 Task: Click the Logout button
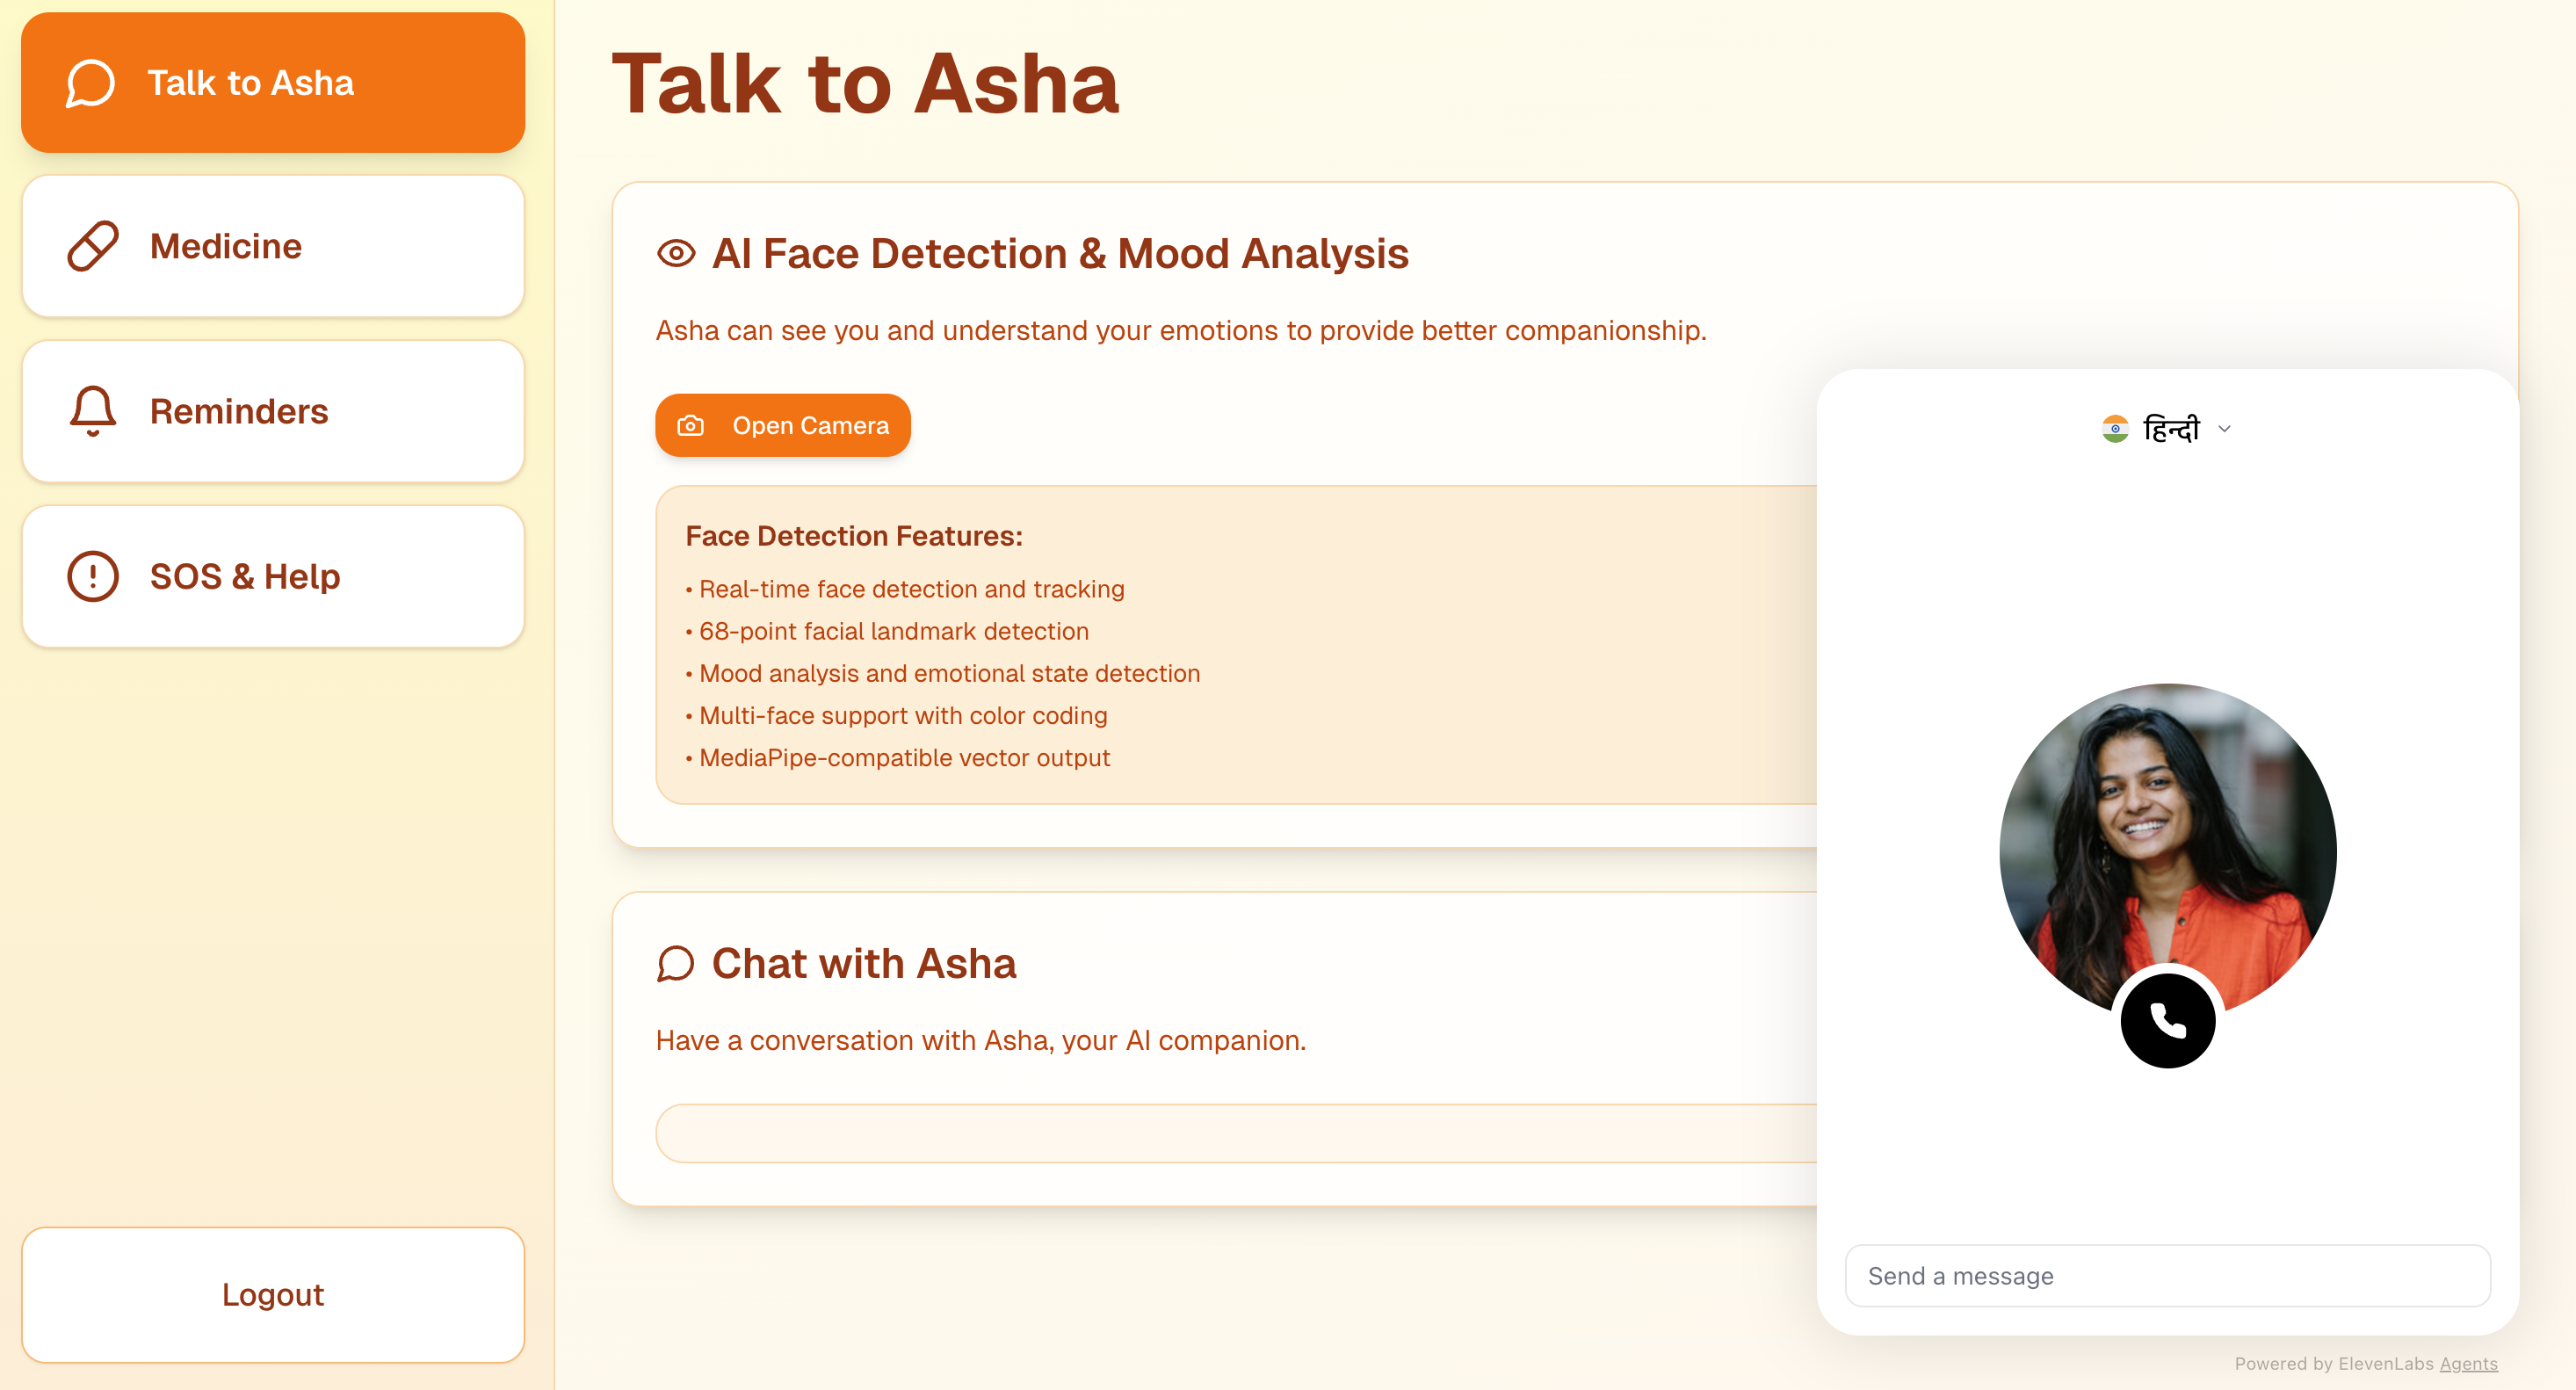pyautogui.click(x=273, y=1294)
